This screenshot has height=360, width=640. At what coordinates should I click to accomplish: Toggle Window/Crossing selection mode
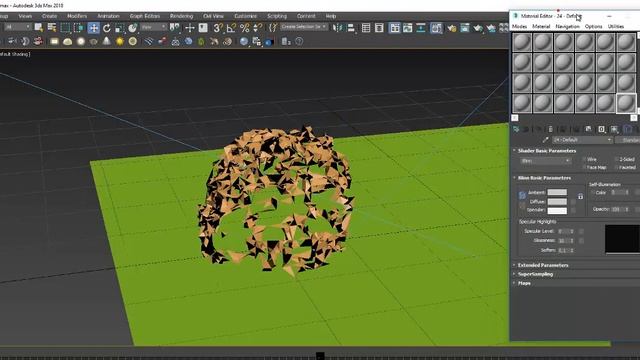[78, 28]
